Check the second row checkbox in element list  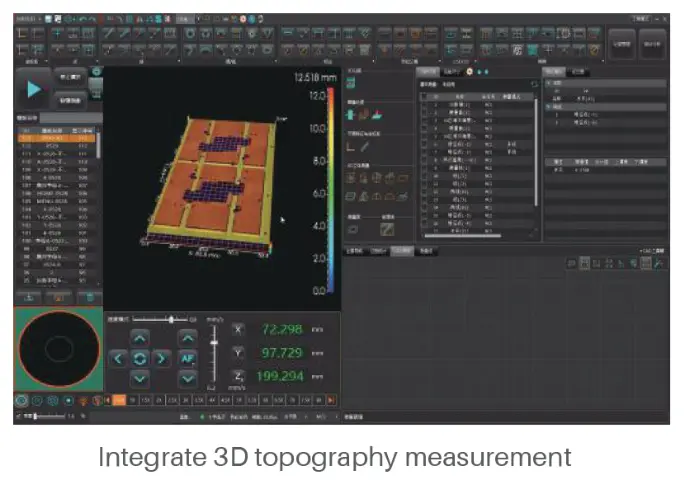tap(423, 114)
